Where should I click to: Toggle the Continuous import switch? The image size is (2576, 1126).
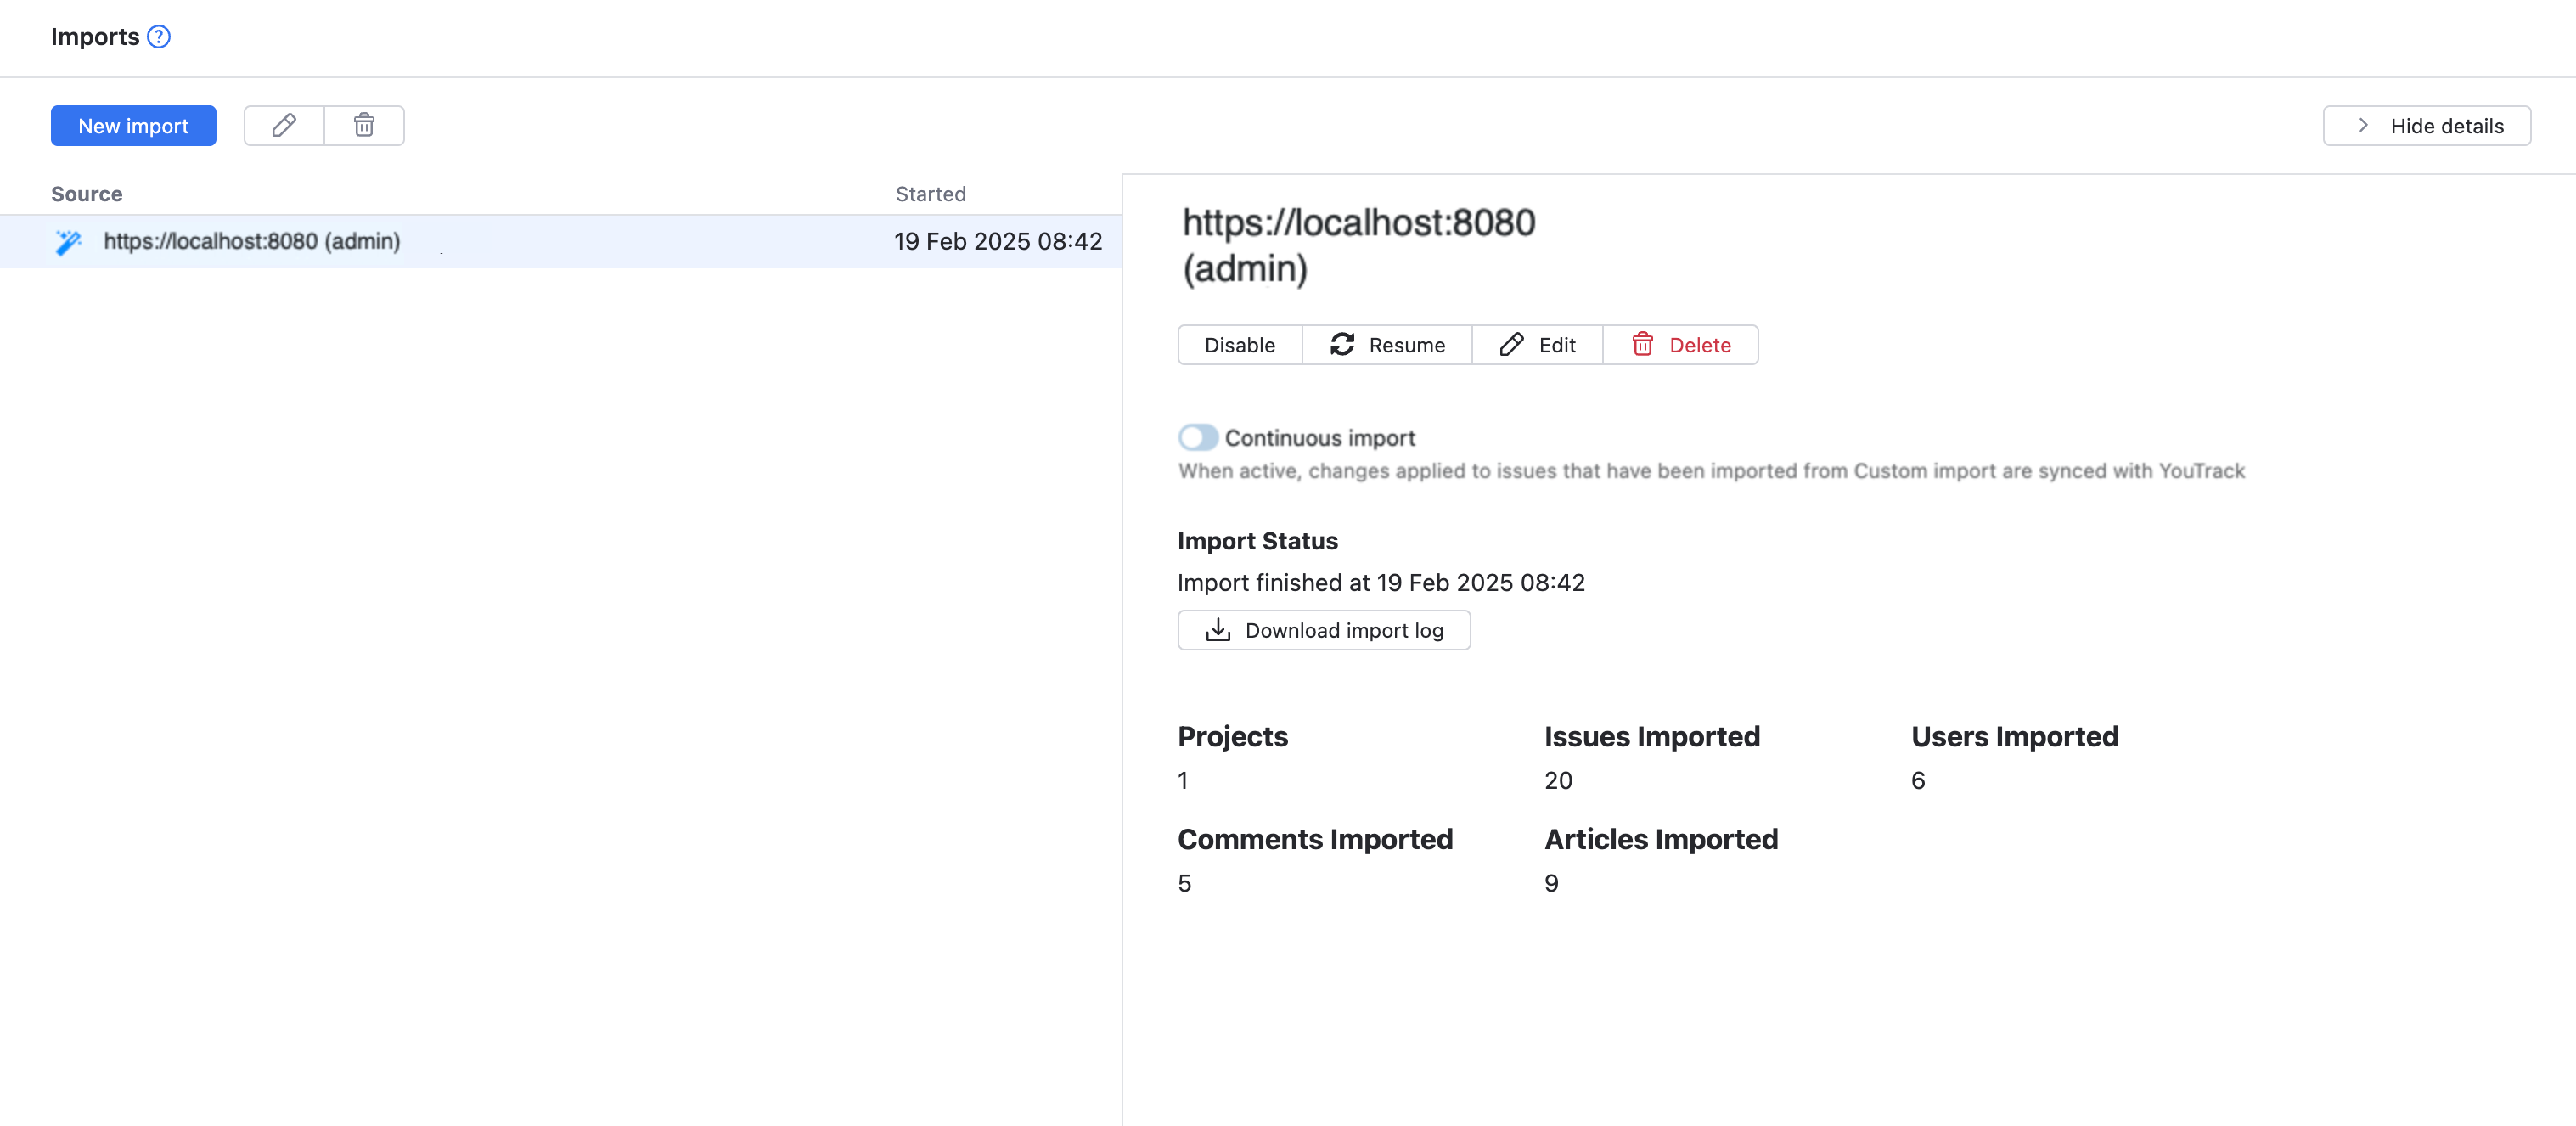[1197, 438]
